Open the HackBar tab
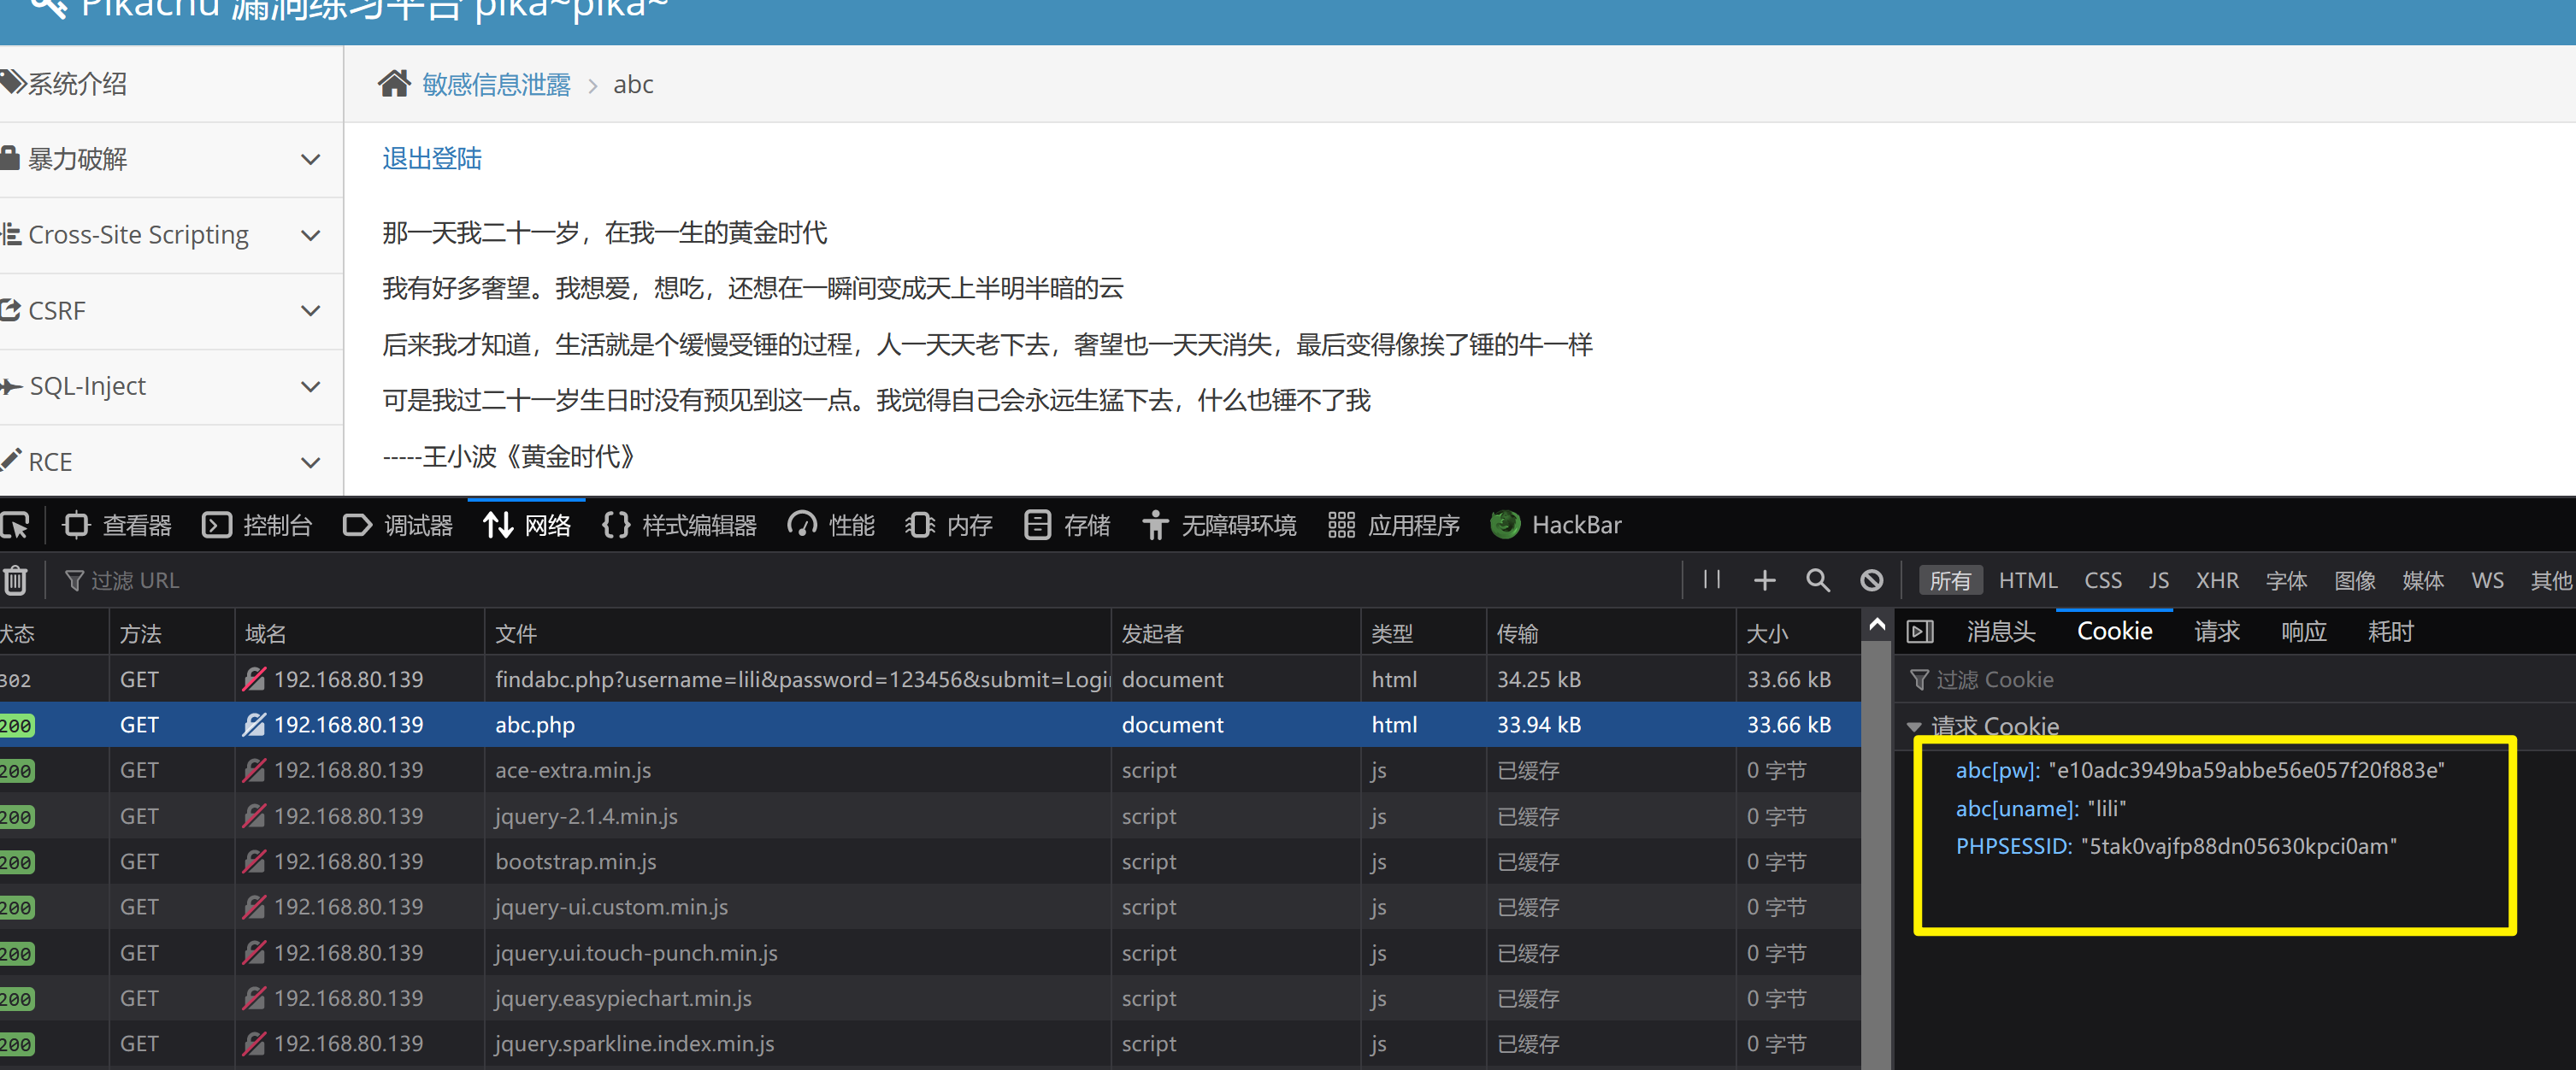The image size is (2576, 1070). (1556, 525)
